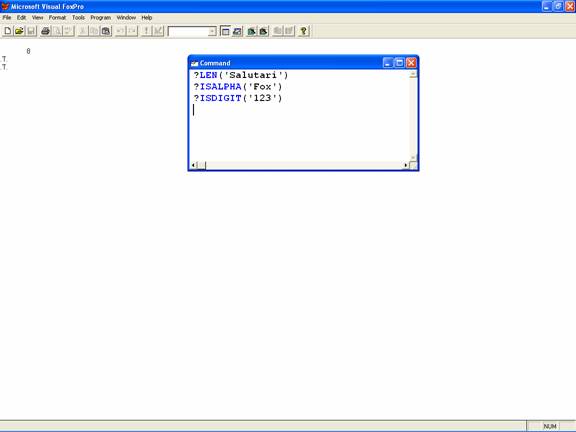Image resolution: width=576 pixels, height=432 pixels.
Task: Click the AutoForm toolbar icon
Action: tap(278, 31)
